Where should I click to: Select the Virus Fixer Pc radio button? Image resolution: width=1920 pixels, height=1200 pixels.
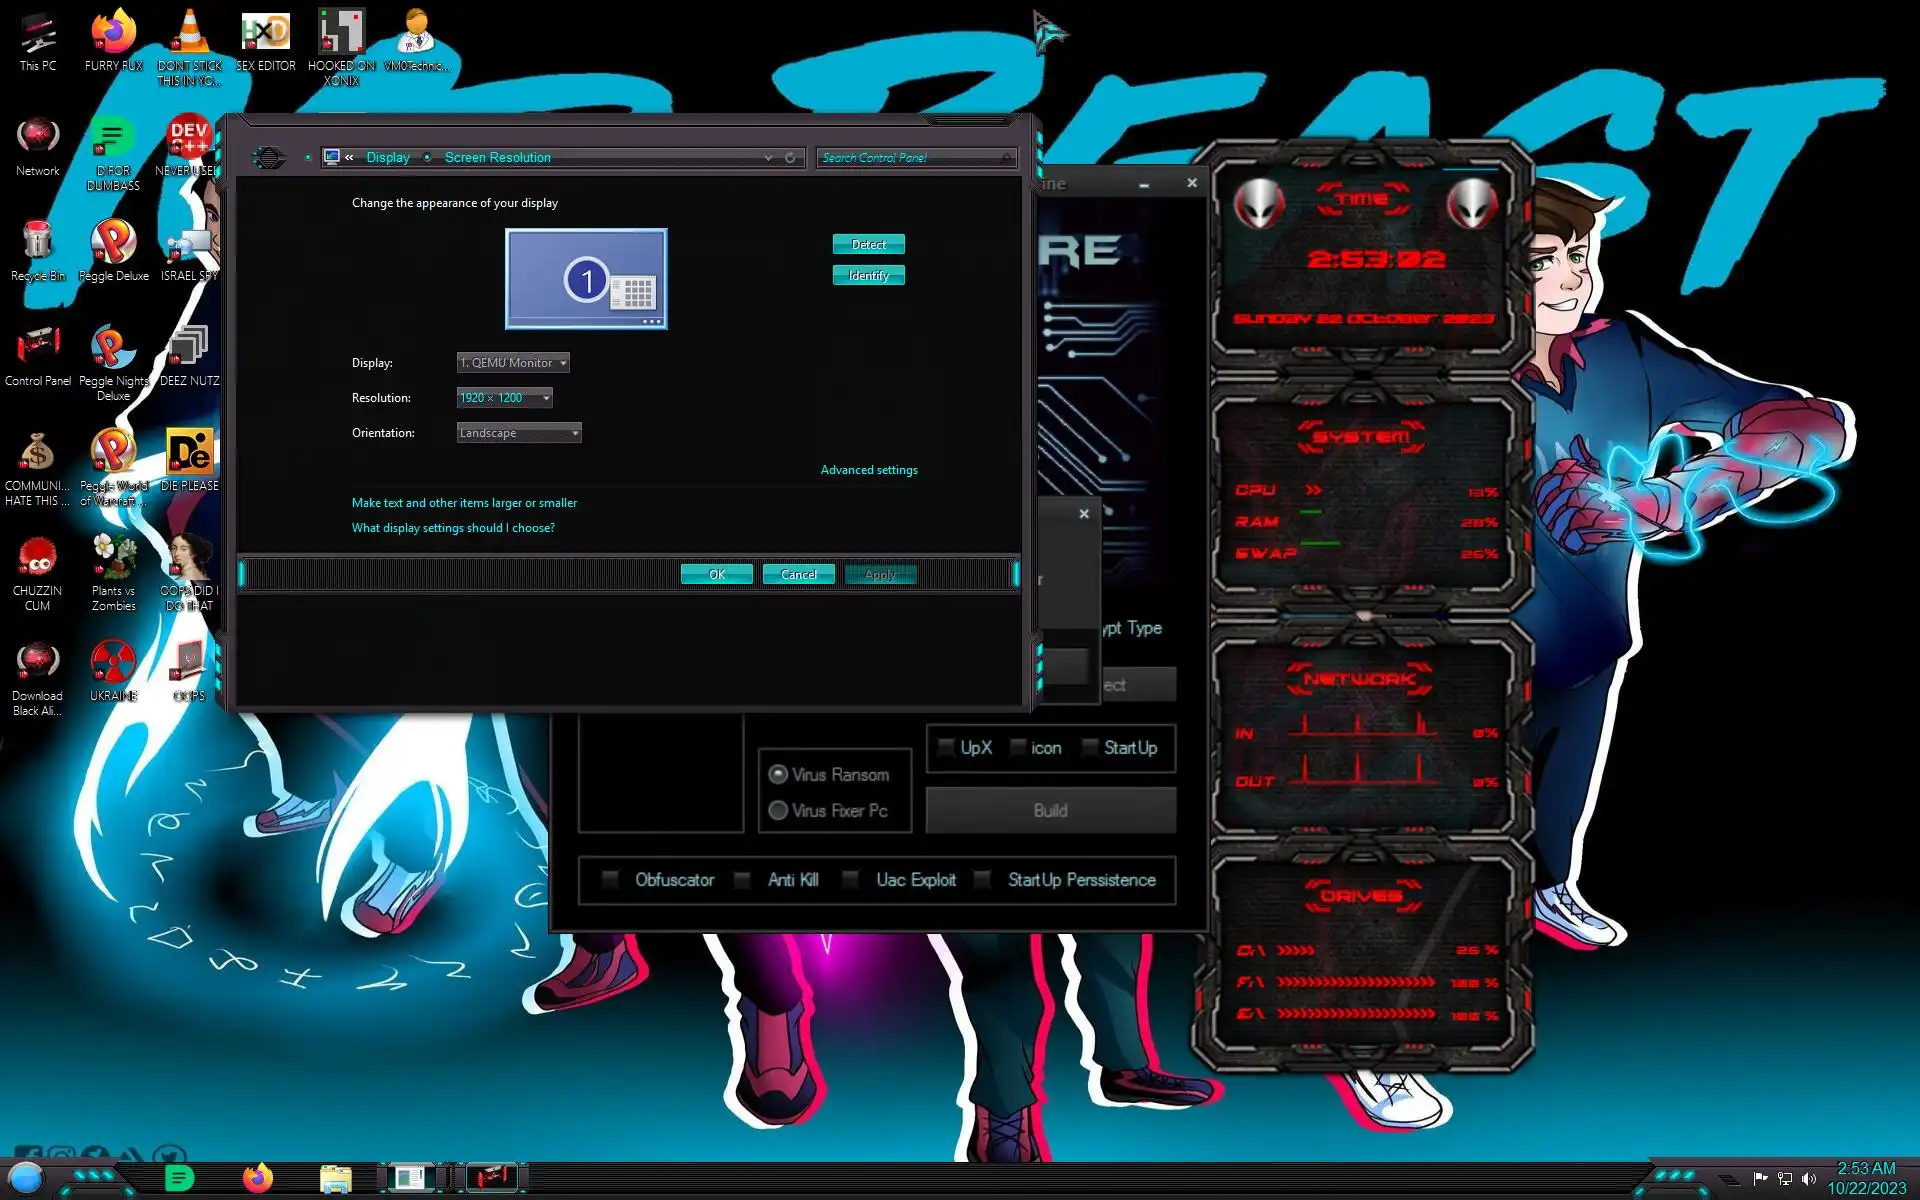(778, 811)
